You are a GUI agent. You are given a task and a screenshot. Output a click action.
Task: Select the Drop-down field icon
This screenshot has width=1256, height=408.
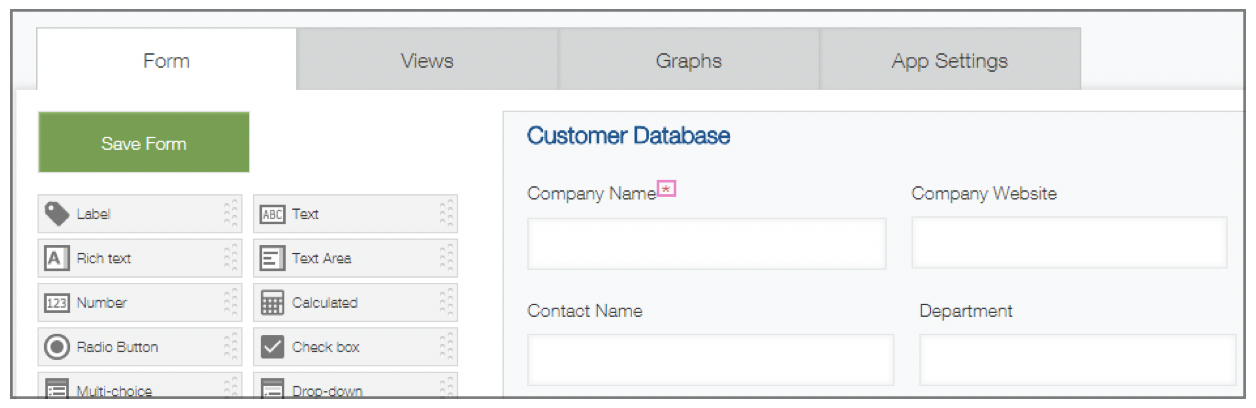coord(272,390)
